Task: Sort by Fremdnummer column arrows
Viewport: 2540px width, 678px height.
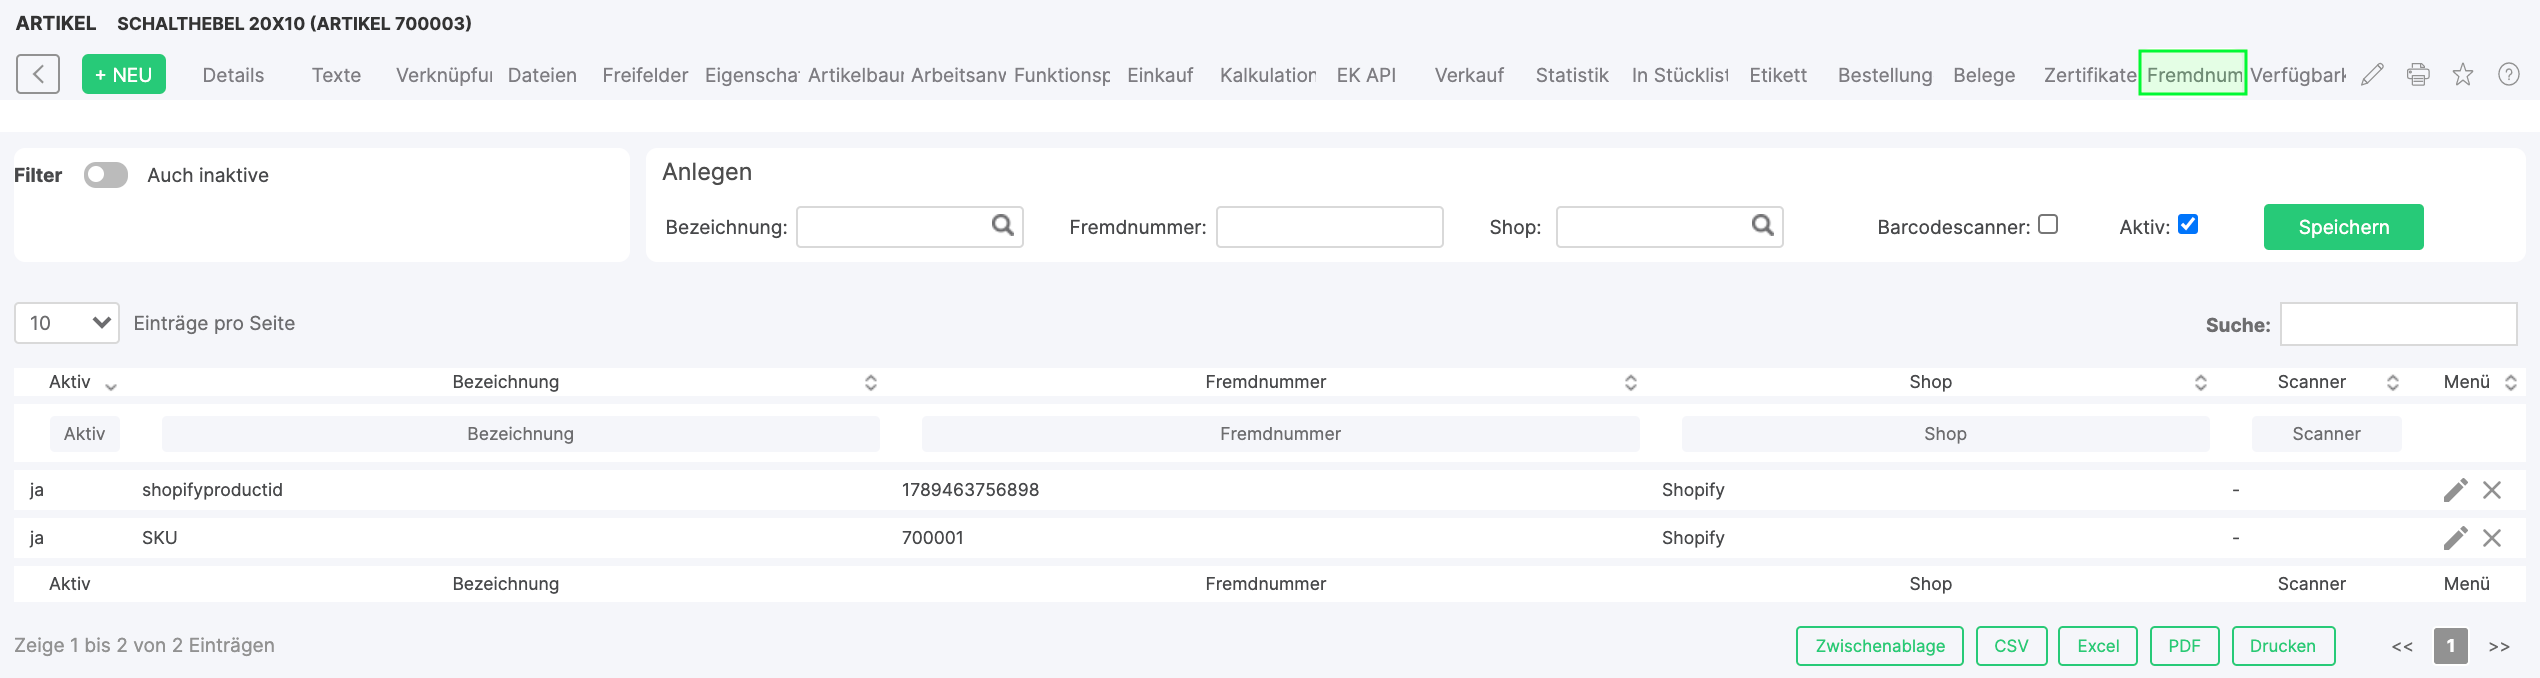Action: (x=1631, y=382)
